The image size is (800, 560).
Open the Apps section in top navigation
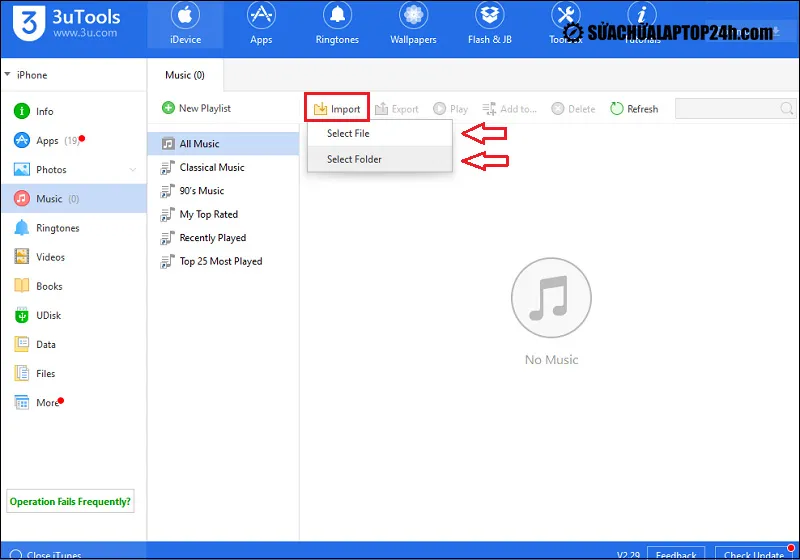[261, 25]
